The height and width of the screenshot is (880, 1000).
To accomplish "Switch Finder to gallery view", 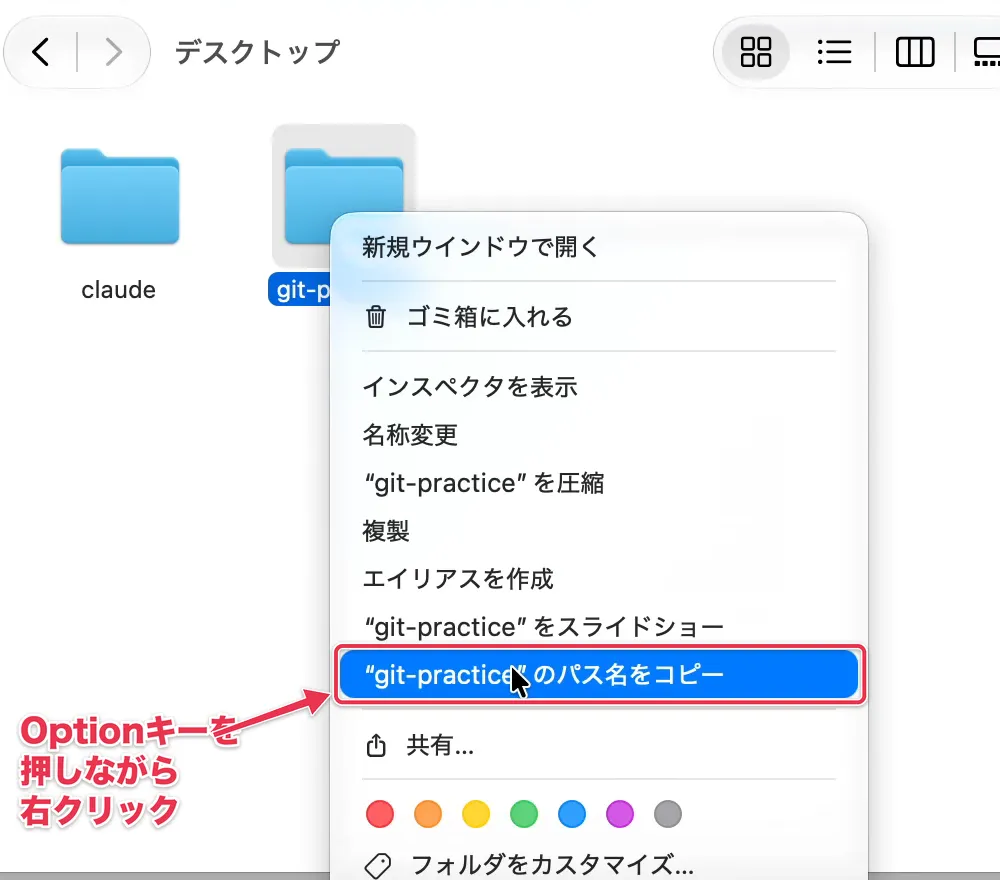I will coord(987,52).
